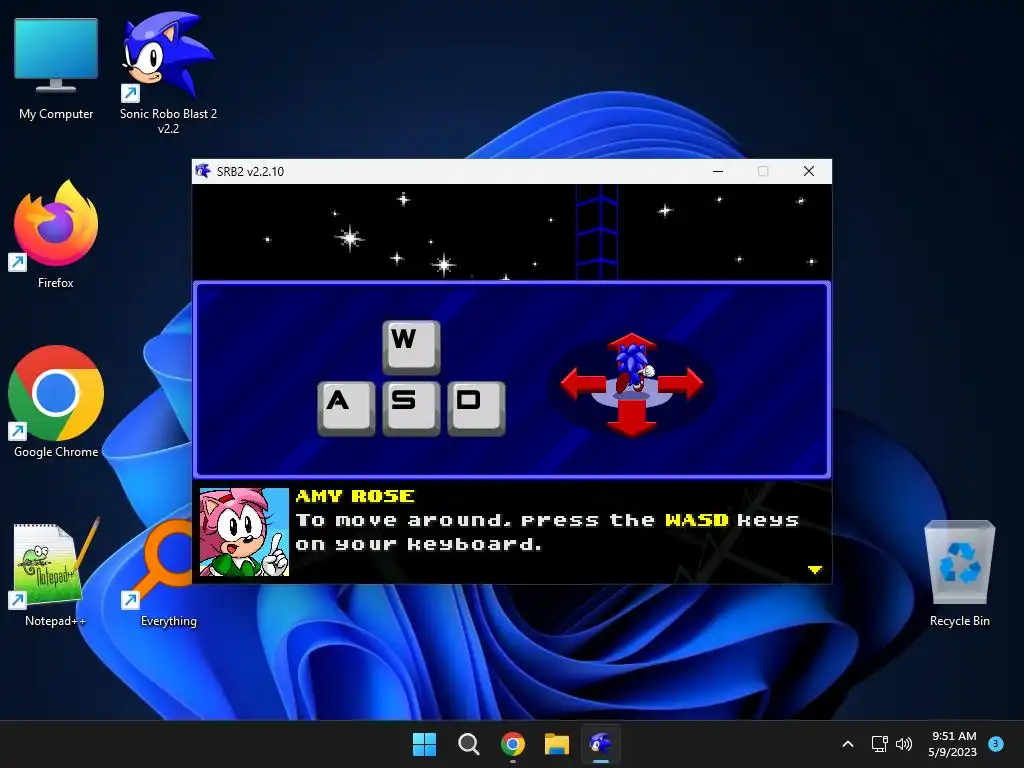
Task: Click the red right arrow beside Sonic
Action: pyautogui.click(x=680, y=383)
